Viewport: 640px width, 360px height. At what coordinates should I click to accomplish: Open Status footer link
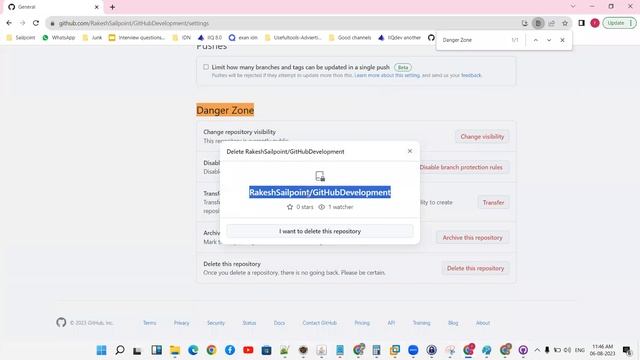(249, 323)
